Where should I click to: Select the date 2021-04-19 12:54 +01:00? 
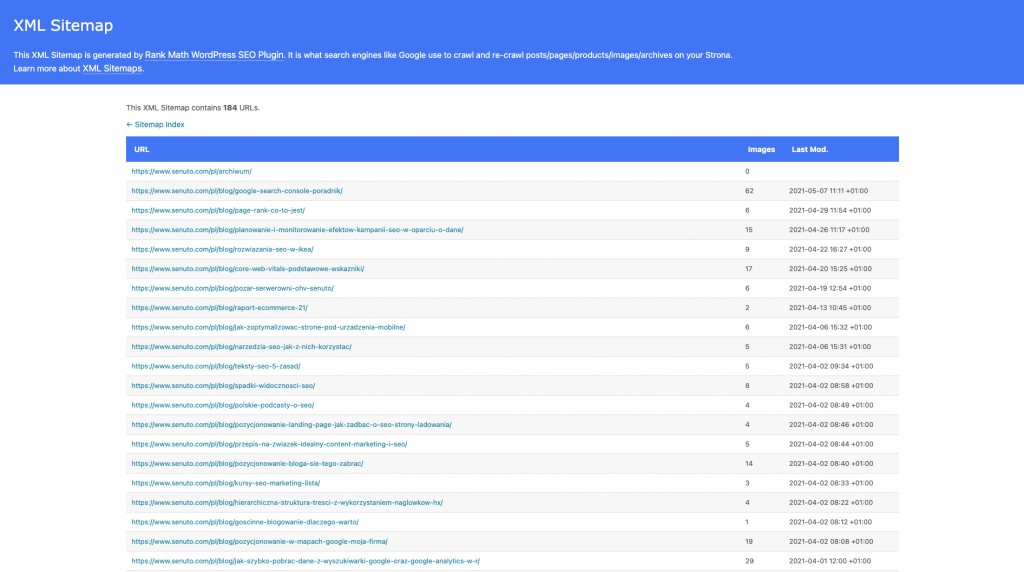pyautogui.click(x=829, y=289)
